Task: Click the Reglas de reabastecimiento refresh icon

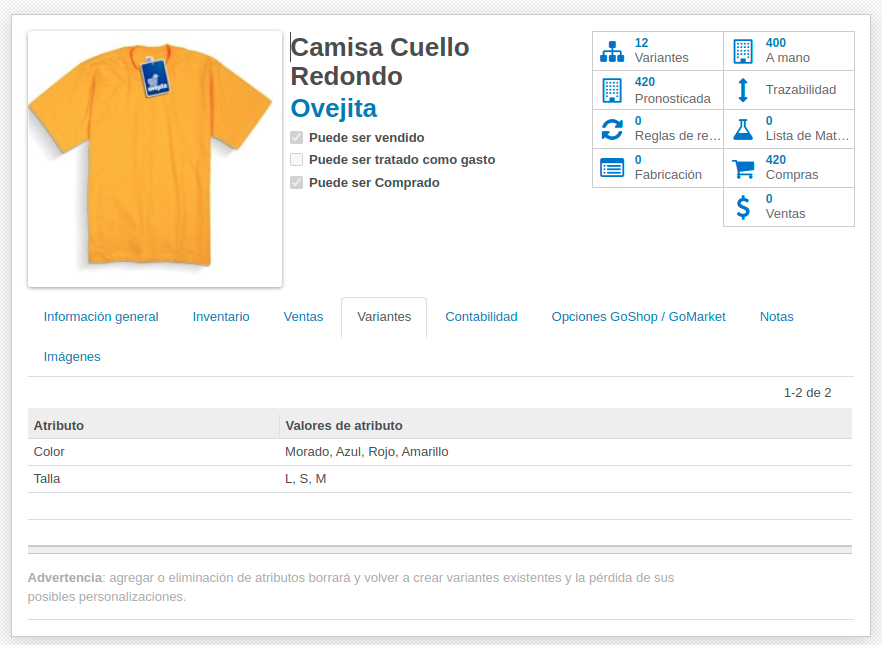Action: (611, 129)
